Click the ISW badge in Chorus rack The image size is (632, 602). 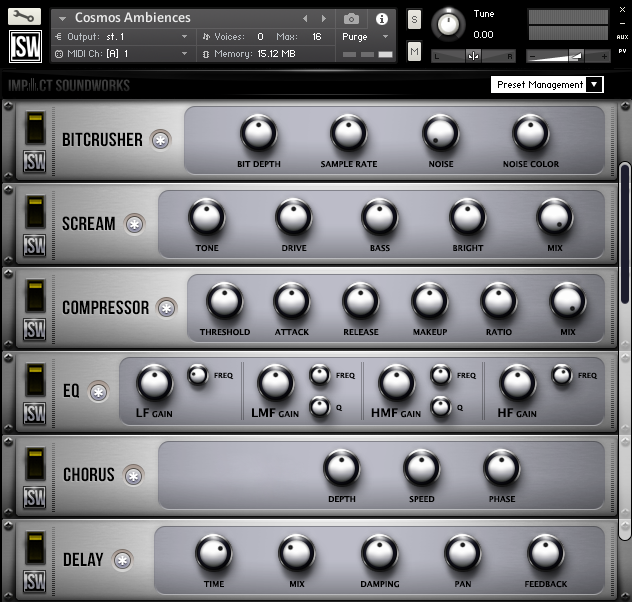[x=34, y=498]
